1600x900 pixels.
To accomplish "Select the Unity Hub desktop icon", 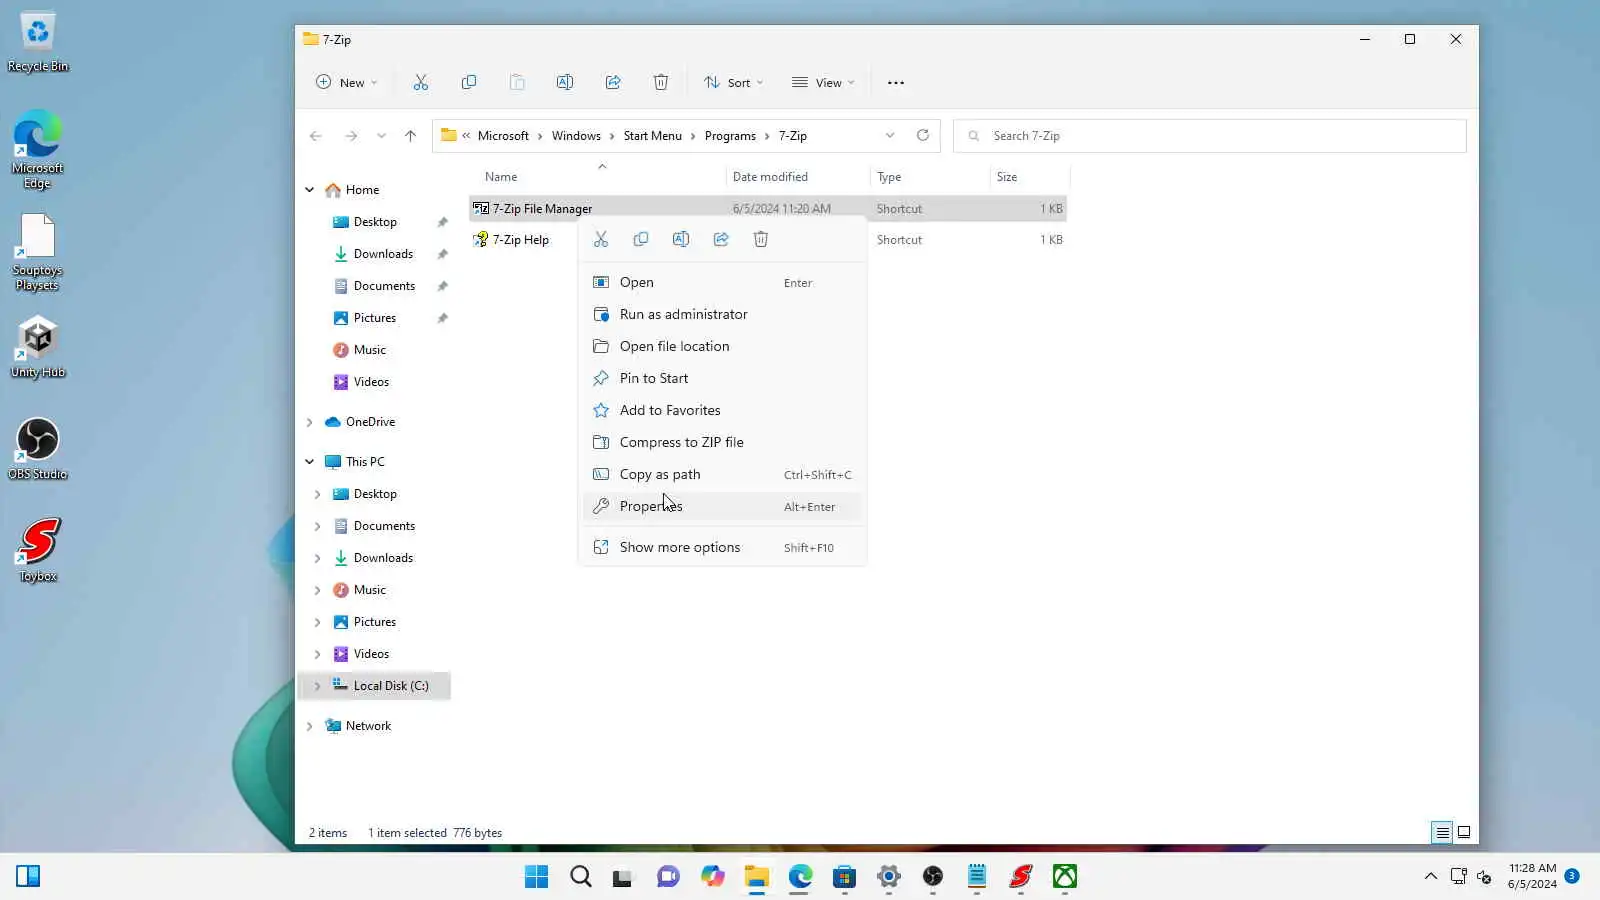I will 38,348.
